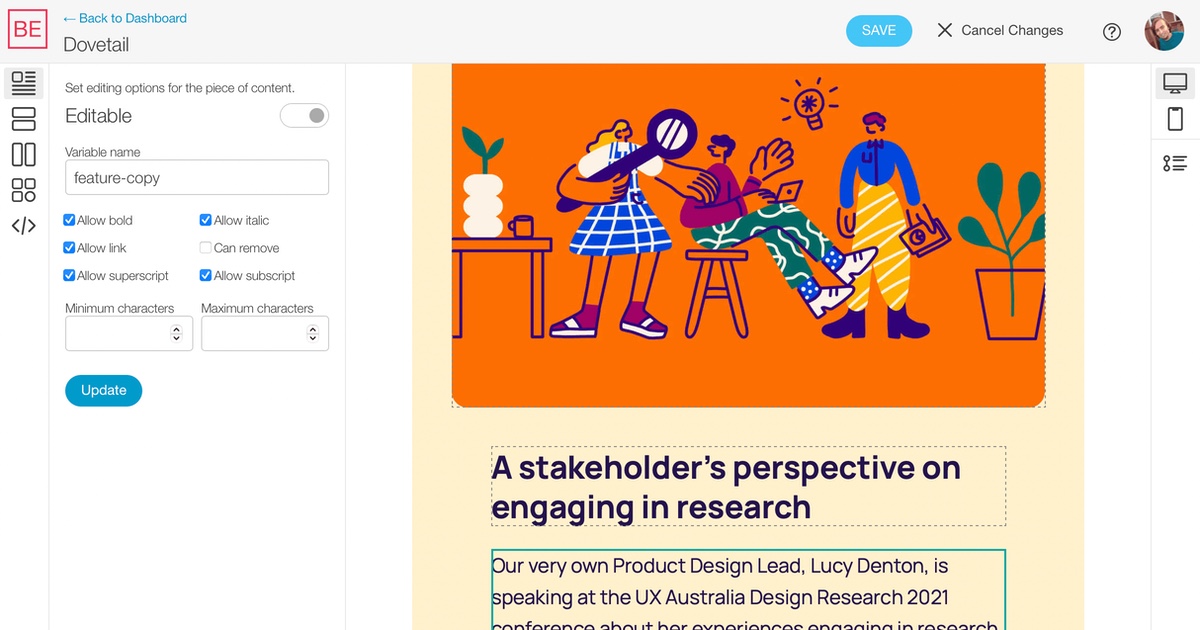Click the Maximum characters stepper arrows
Screen dimensions: 1200x630
coord(312,335)
